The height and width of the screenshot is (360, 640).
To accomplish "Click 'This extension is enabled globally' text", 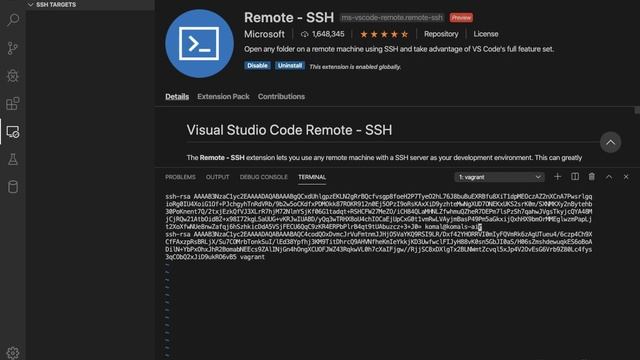I will [x=355, y=67].
